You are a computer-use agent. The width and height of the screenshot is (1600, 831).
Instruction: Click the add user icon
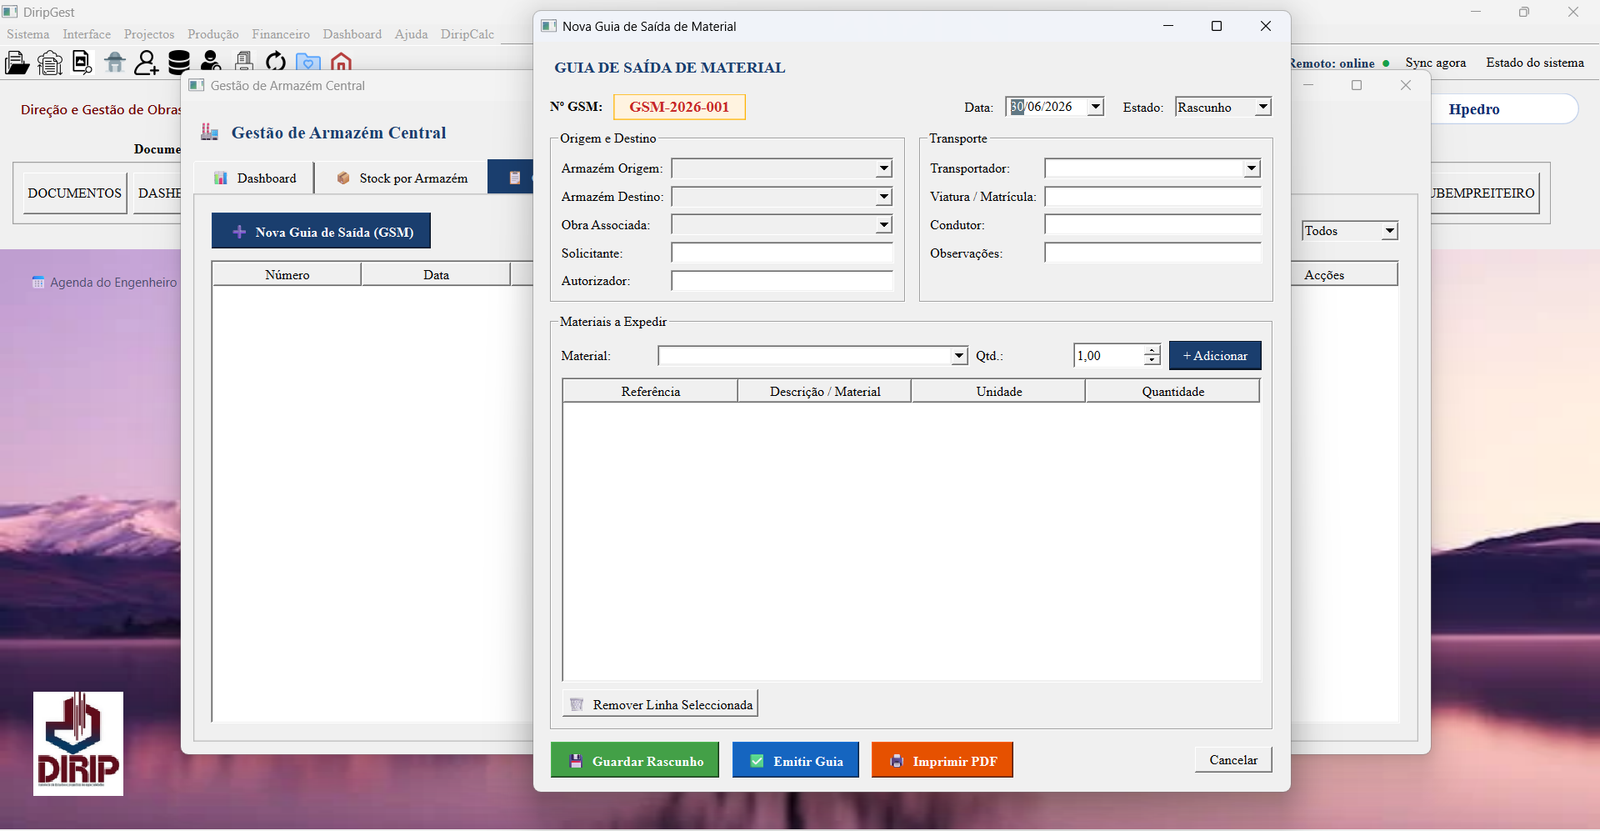(x=146, y=63)
